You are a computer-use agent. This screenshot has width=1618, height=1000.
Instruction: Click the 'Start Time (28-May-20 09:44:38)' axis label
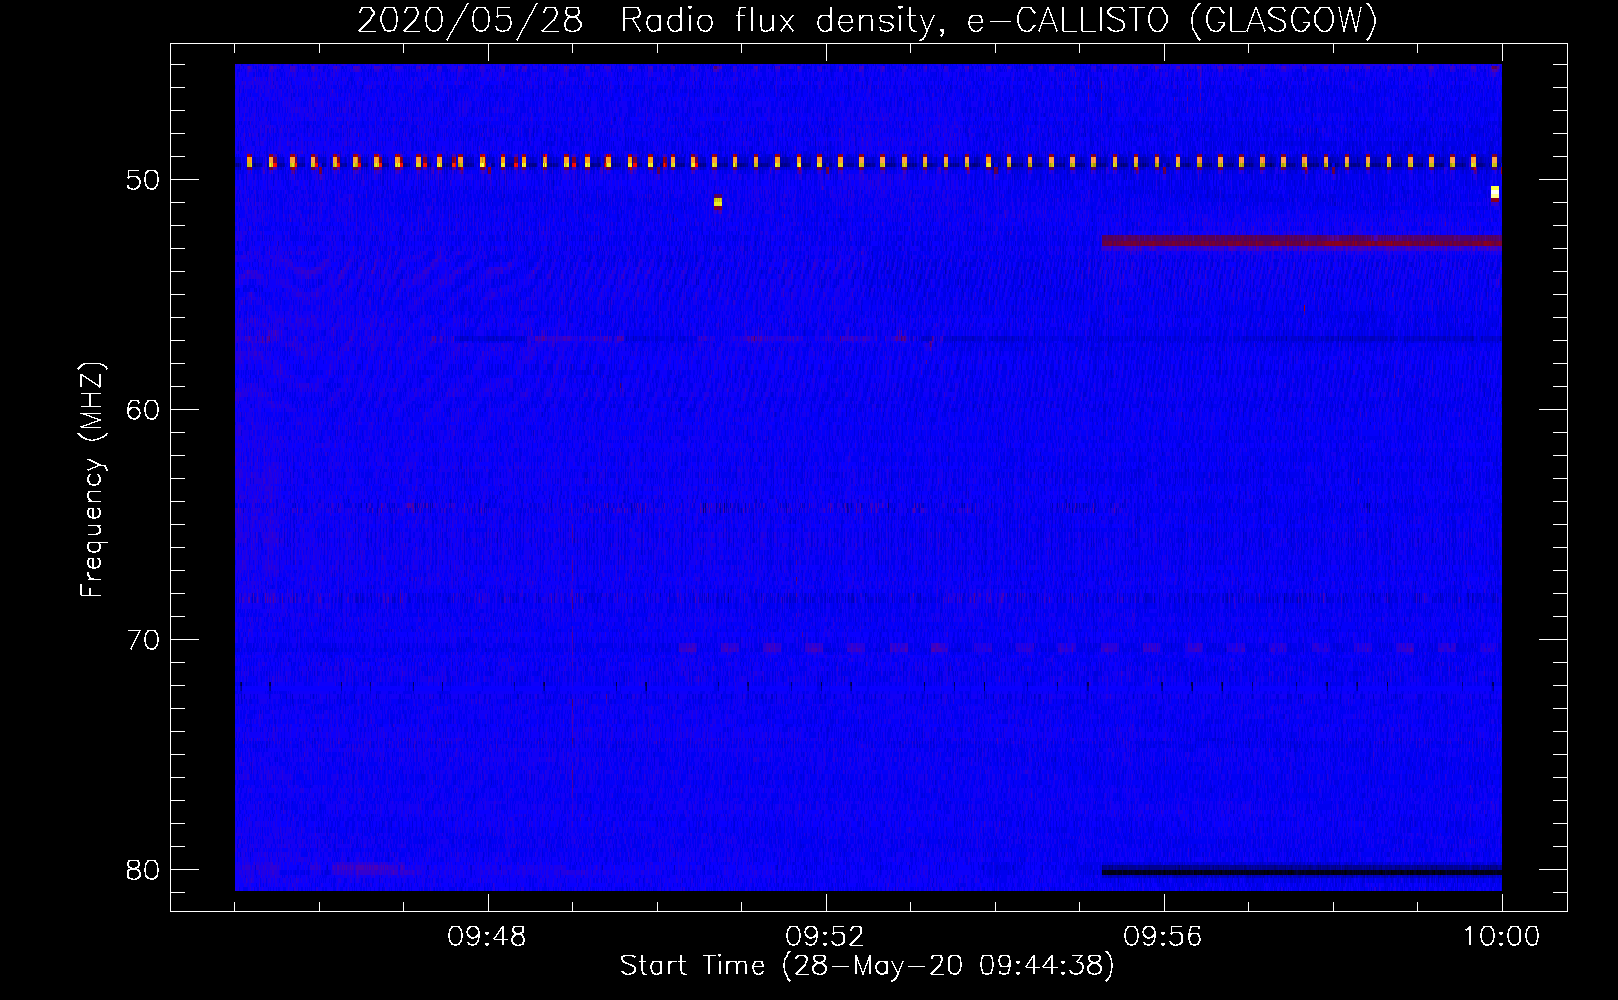click(x=867, y=966)
